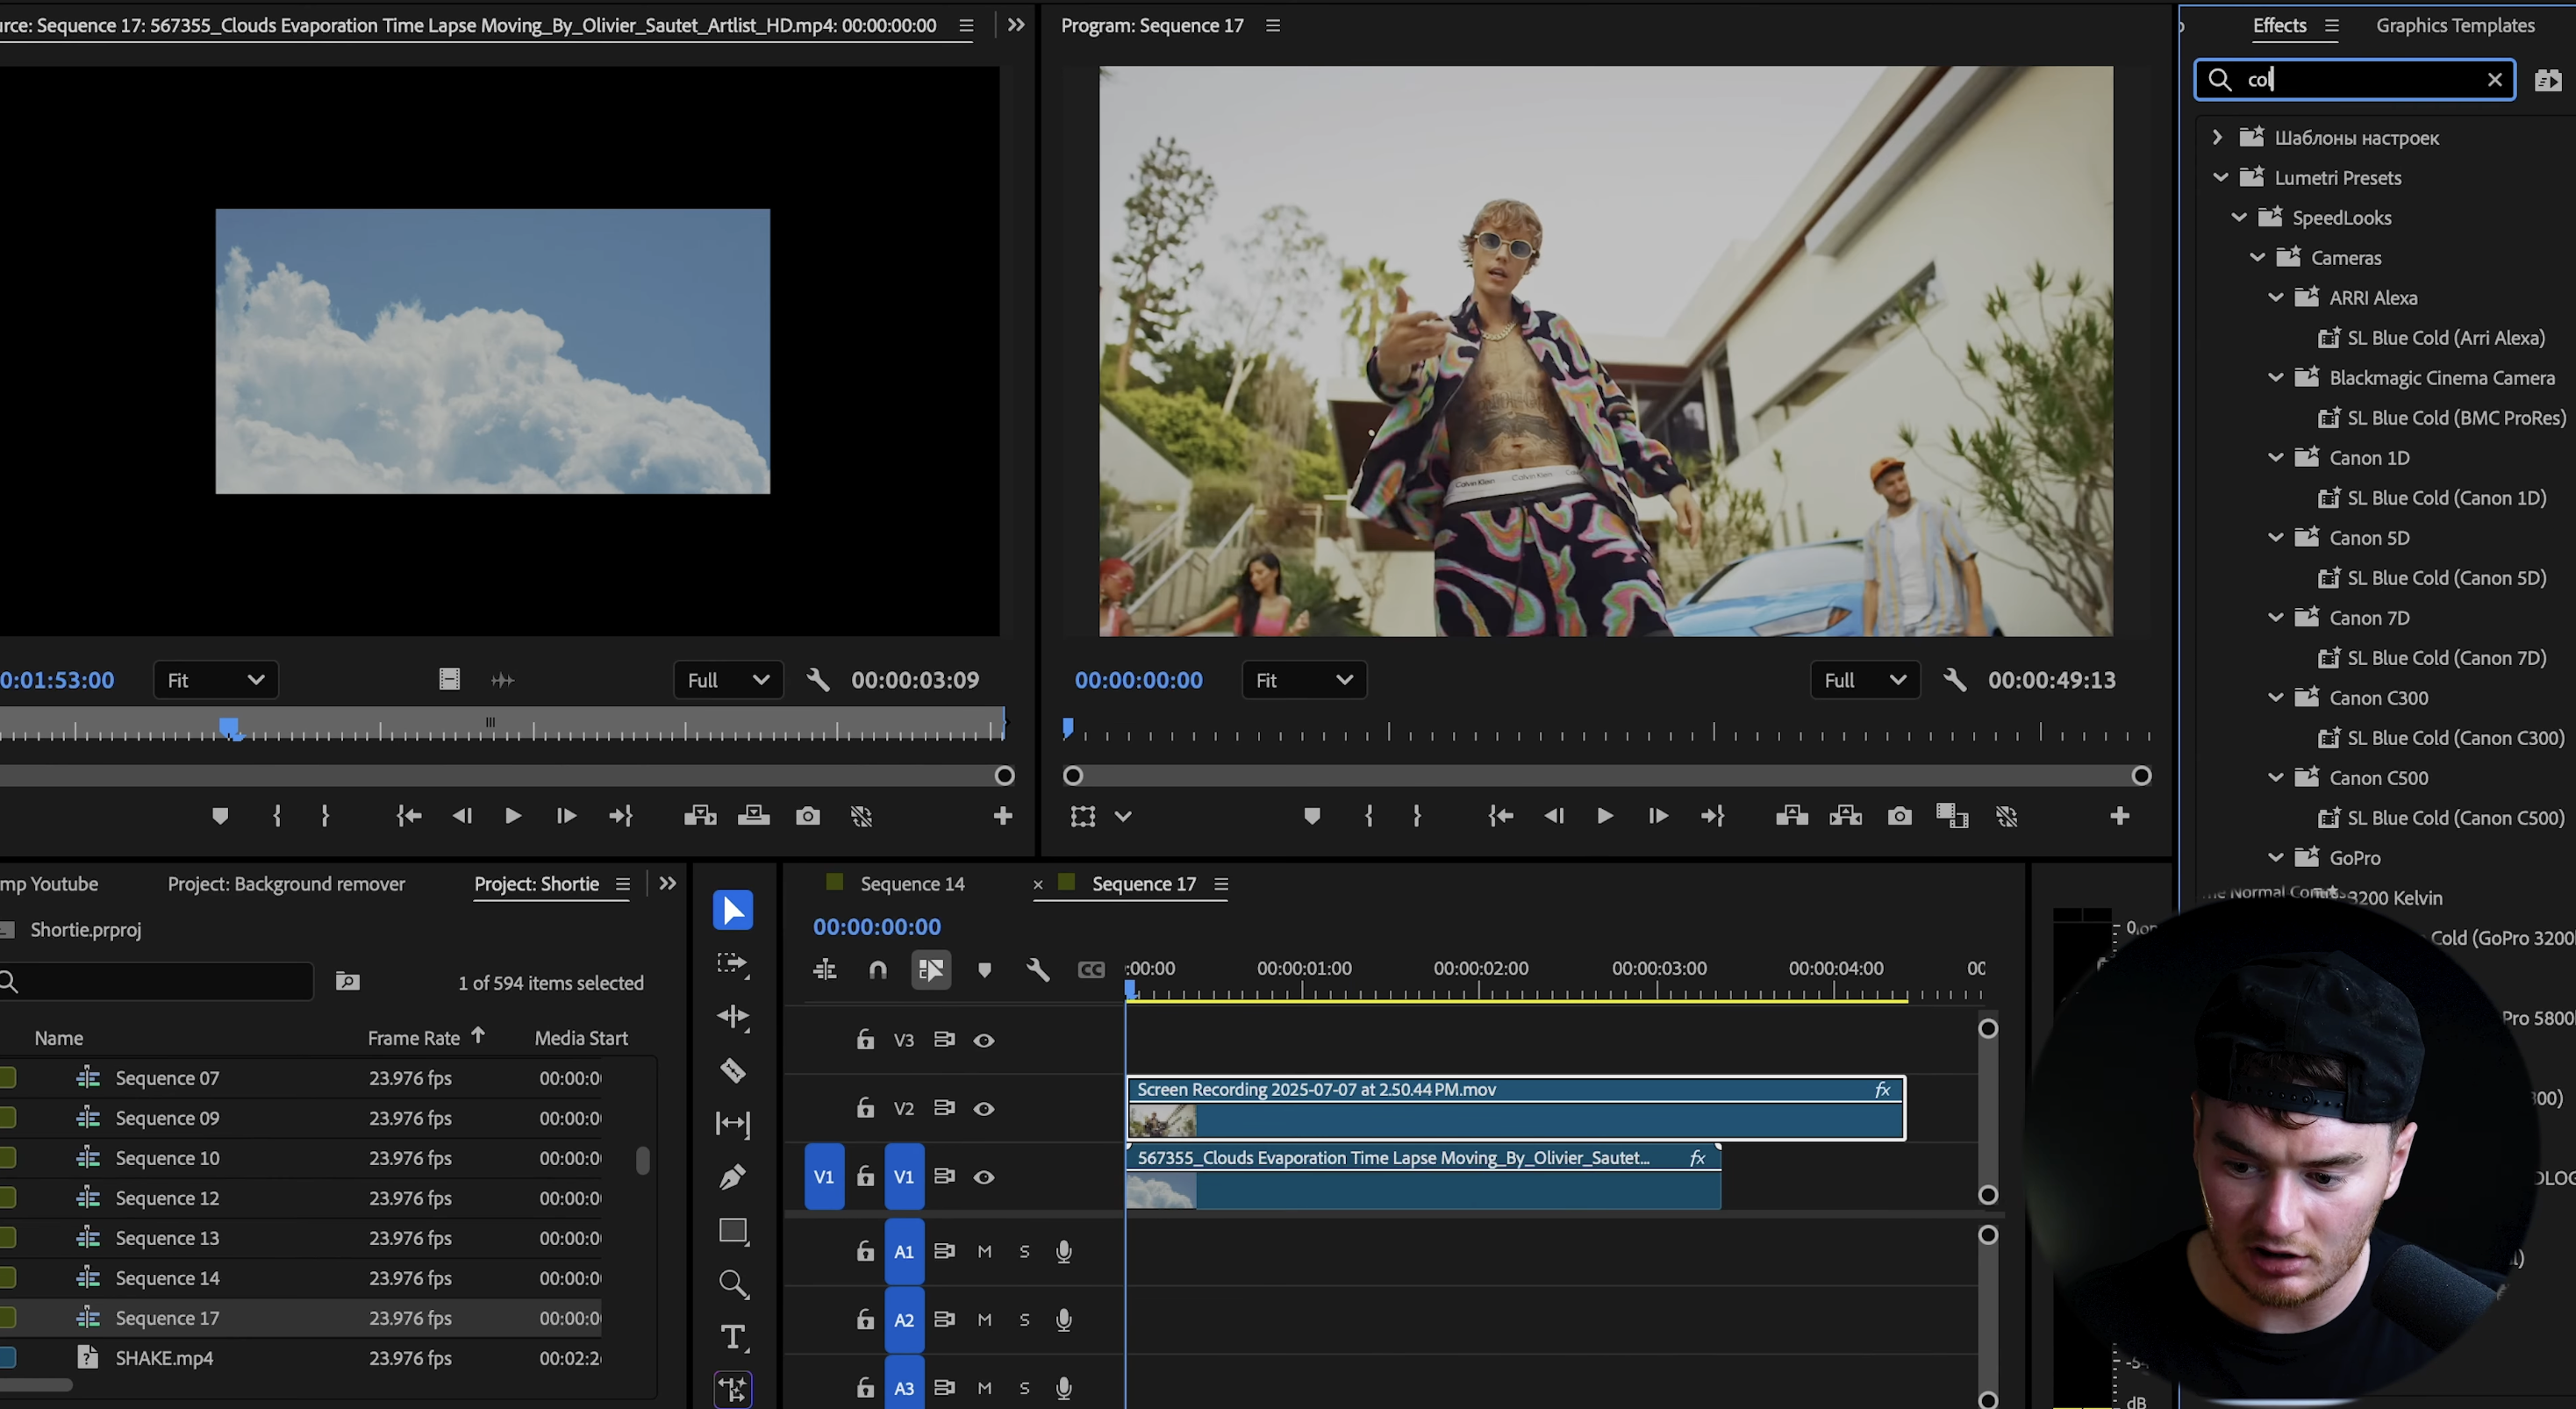Click Overwrite button in Source monitor

click(753, 816)
